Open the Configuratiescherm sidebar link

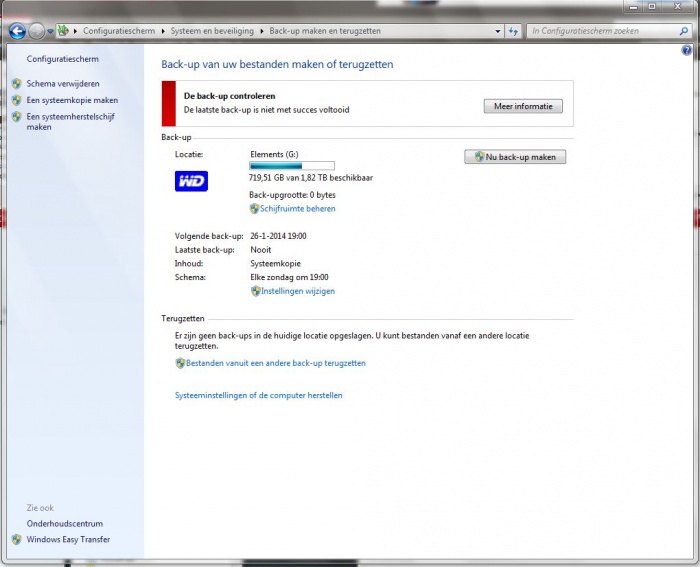coord(62,59)
